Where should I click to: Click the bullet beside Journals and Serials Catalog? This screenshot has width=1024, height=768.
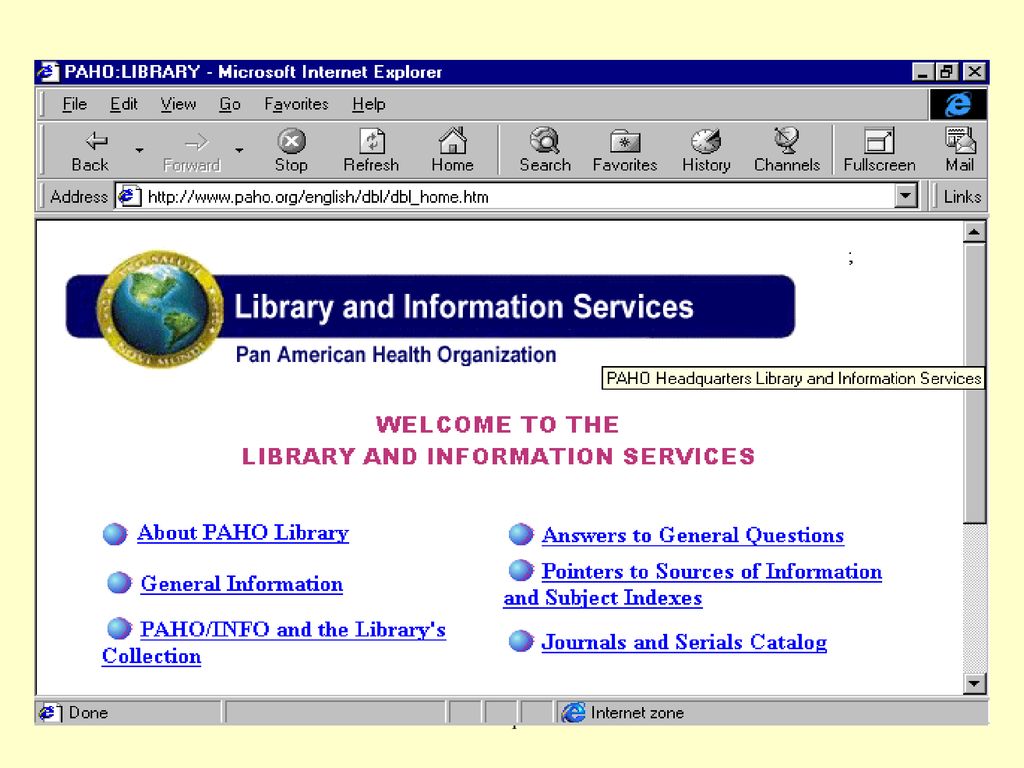[x=520, y=641]
